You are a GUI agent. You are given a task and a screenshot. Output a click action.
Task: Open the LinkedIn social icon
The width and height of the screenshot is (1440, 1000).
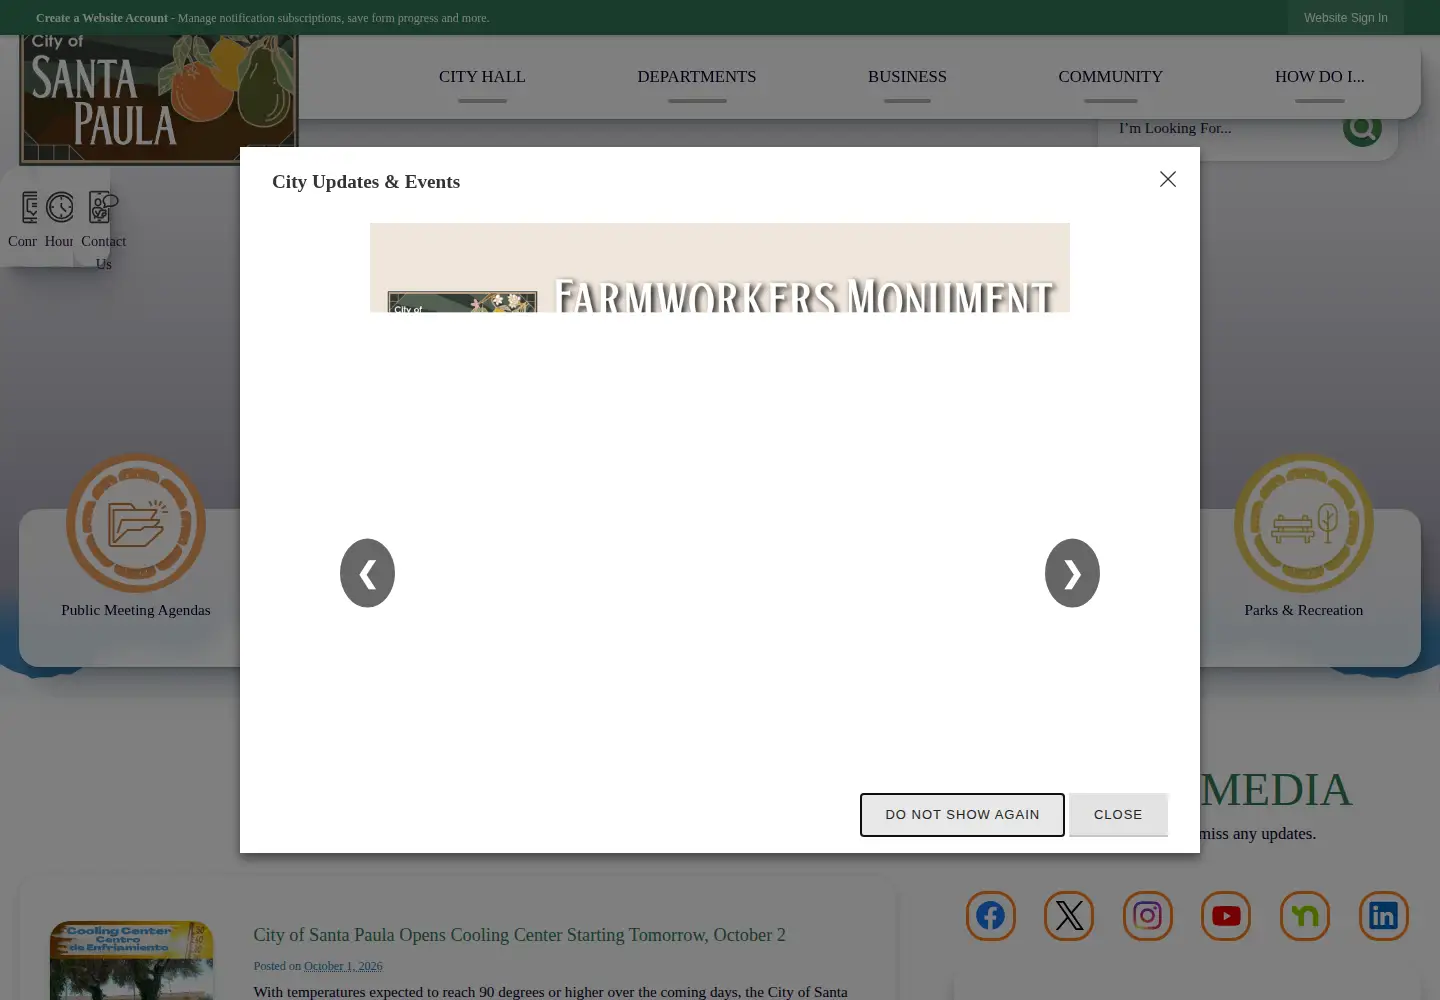1383,916
